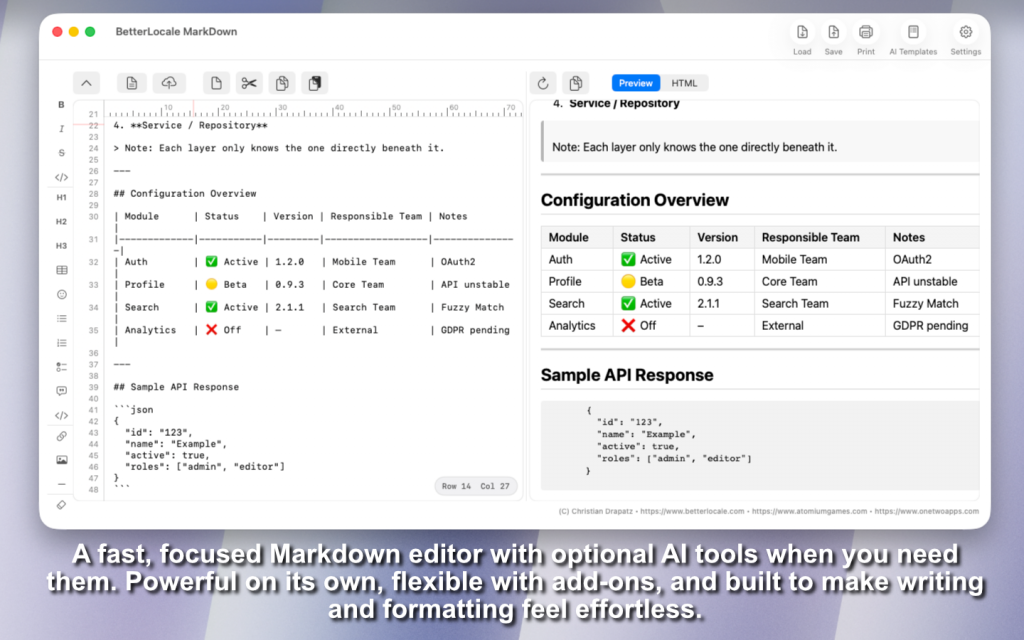Click the Save button
The width and height of the screenshot is (1024, 640).
pyautogui.click(x=833, y=39)
